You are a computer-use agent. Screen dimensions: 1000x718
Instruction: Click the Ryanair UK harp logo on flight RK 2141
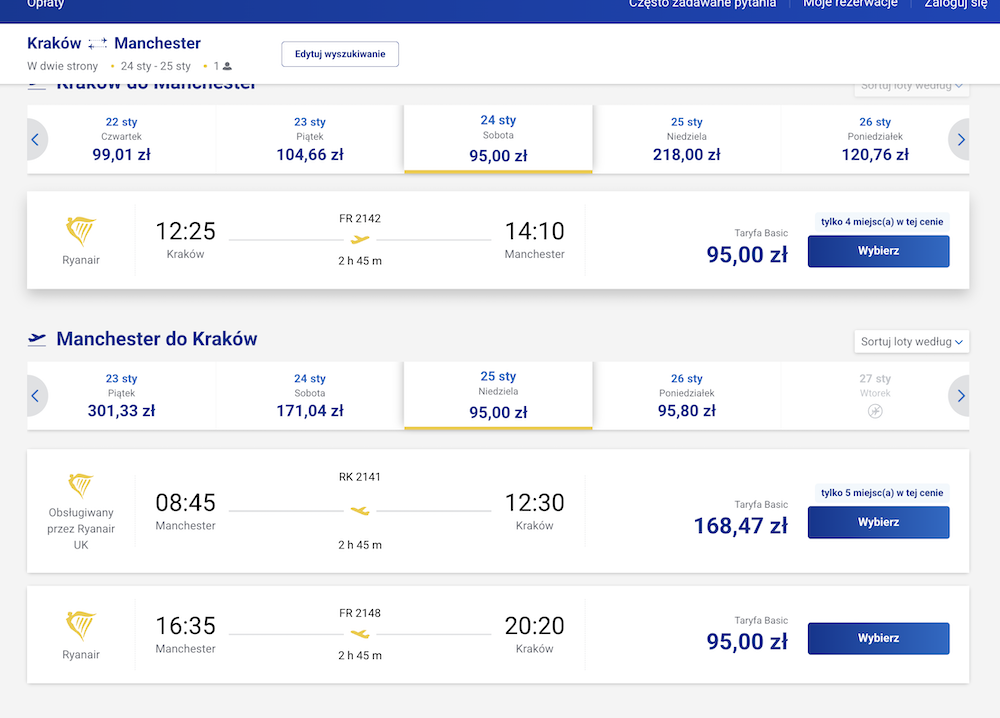pos(81,486)
